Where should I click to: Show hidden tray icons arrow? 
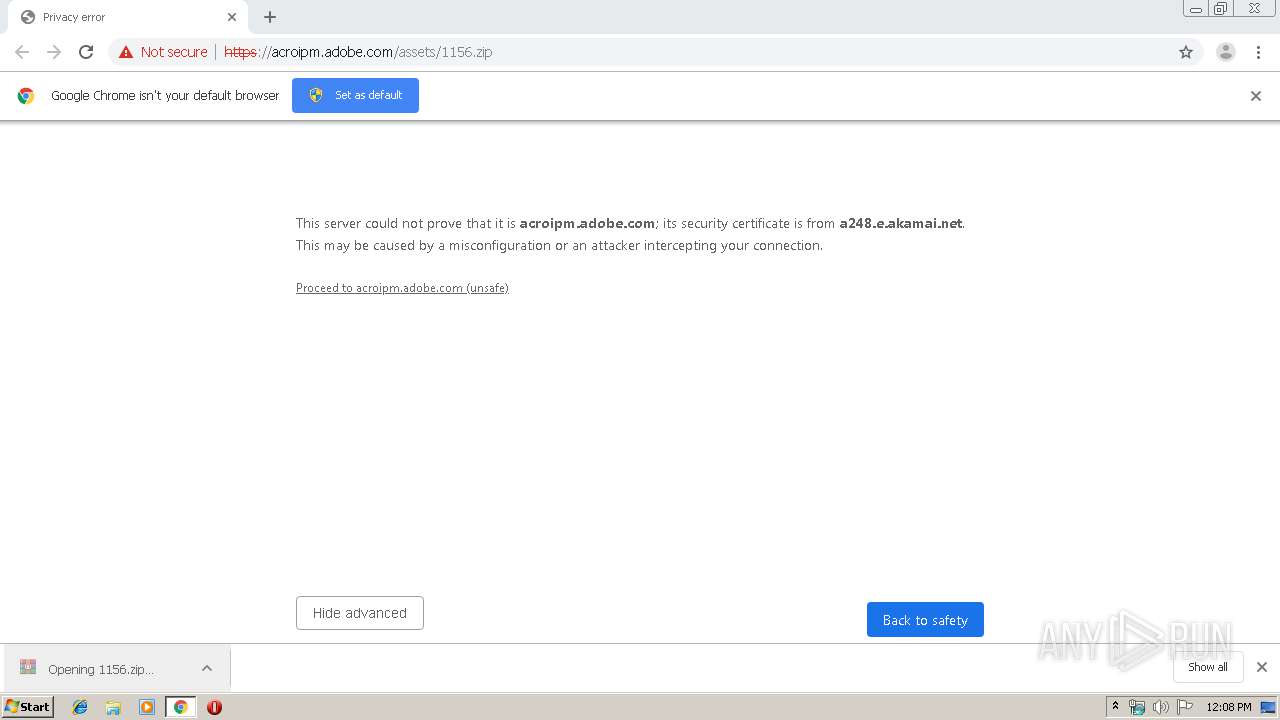[x=1115, y=707]
